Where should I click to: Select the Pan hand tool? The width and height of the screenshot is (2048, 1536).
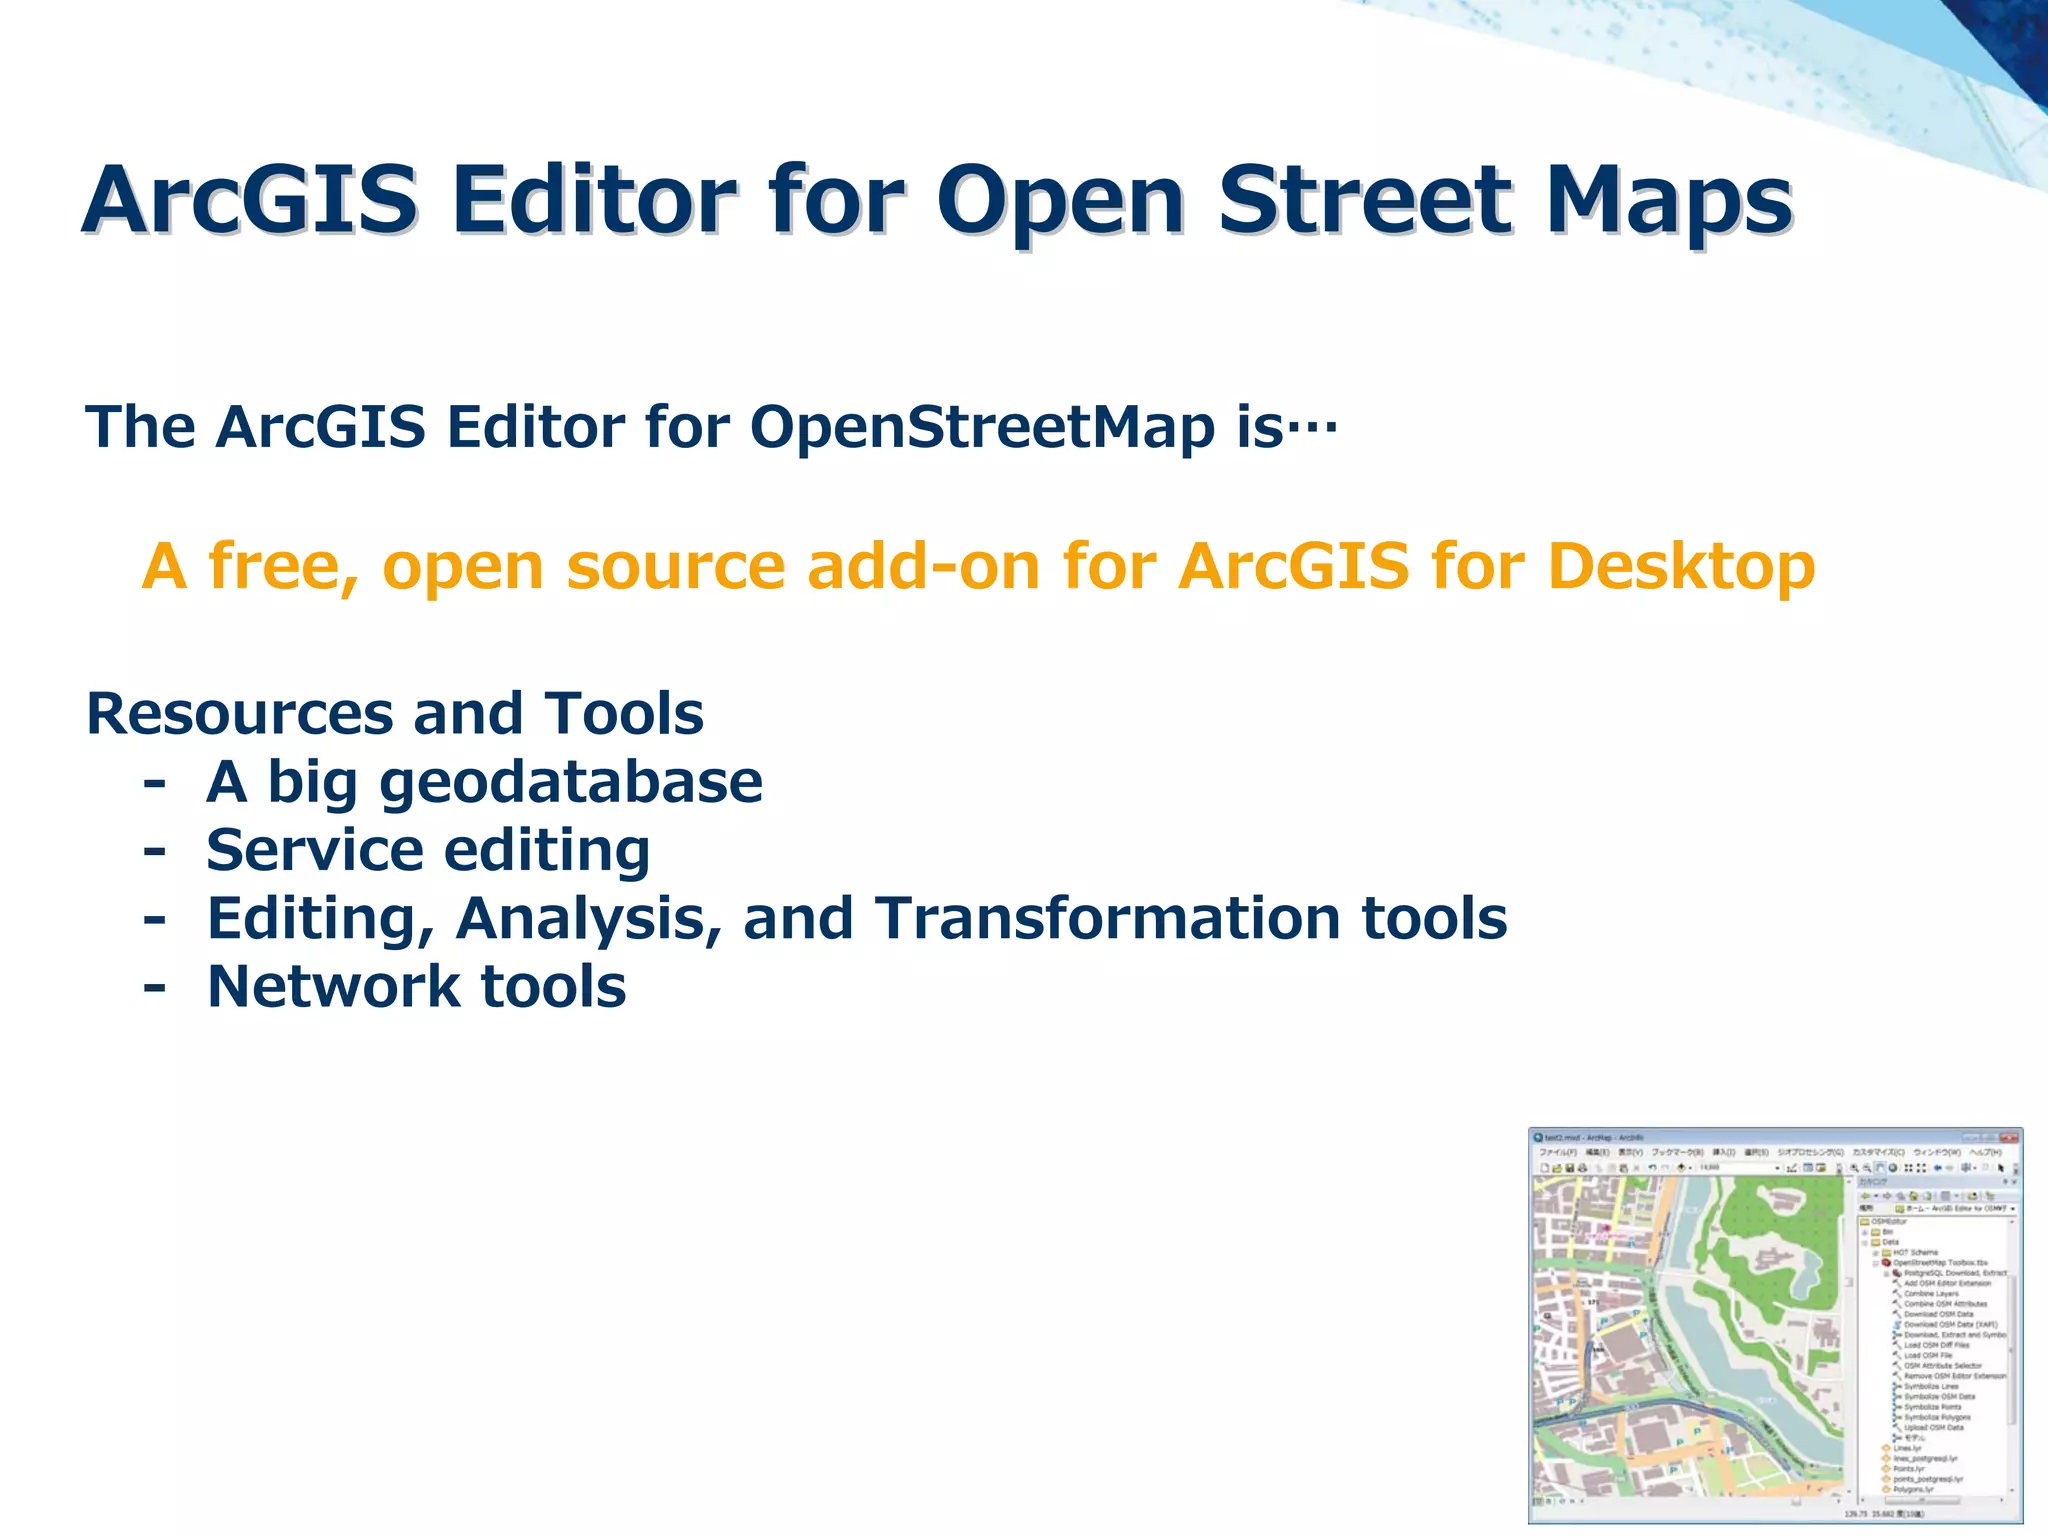click(1880, 1168)
